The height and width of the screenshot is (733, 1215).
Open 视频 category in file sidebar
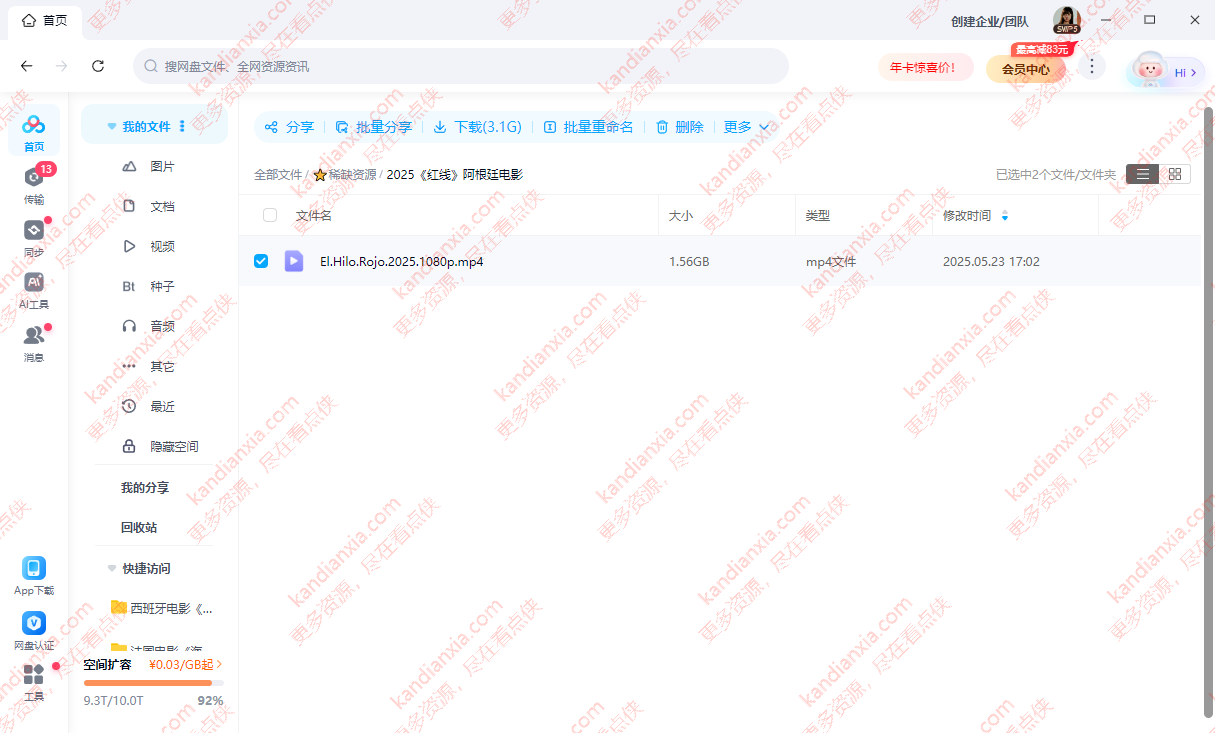[x=162, y=246]
